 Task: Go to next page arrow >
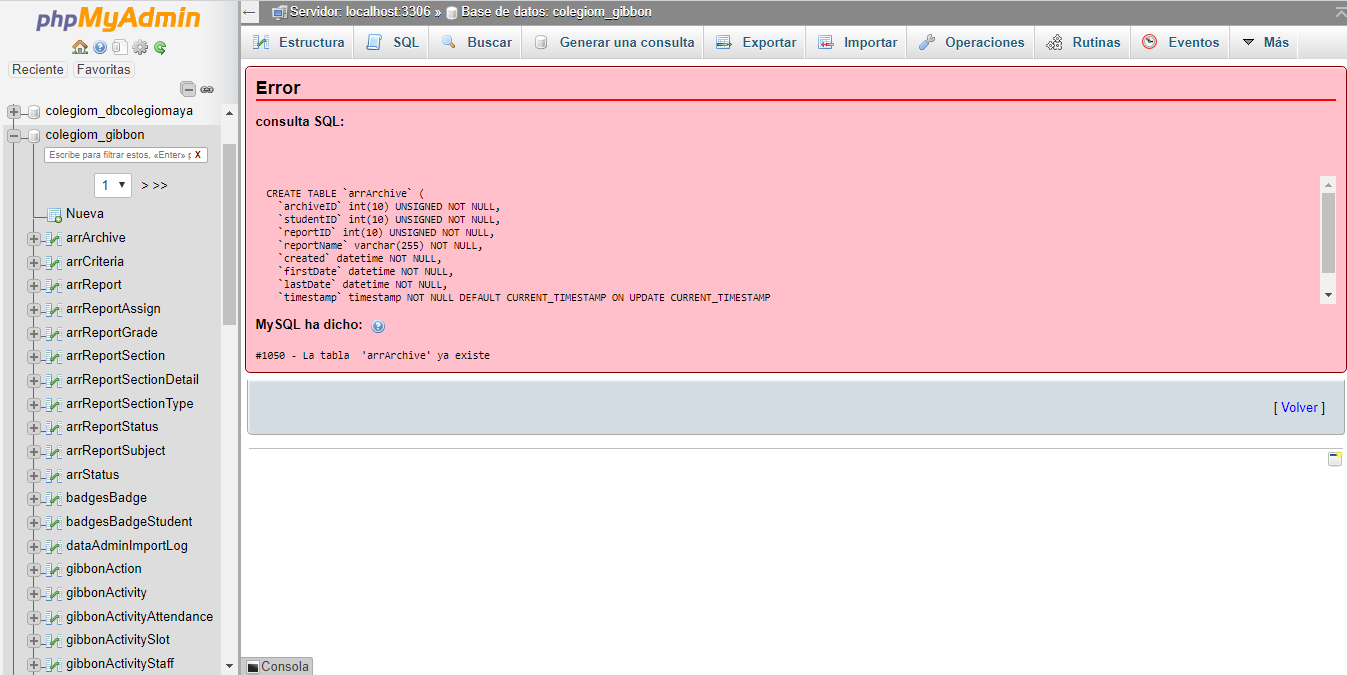point(145,185)
